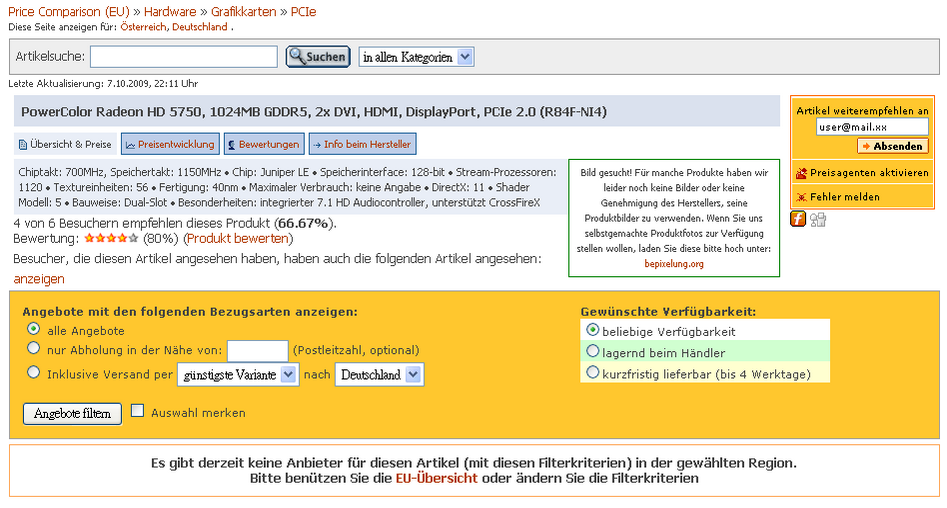Click the 'anzeigen' link
The width and height of the screenshot is (947, 508).
[x=39, y=278]
